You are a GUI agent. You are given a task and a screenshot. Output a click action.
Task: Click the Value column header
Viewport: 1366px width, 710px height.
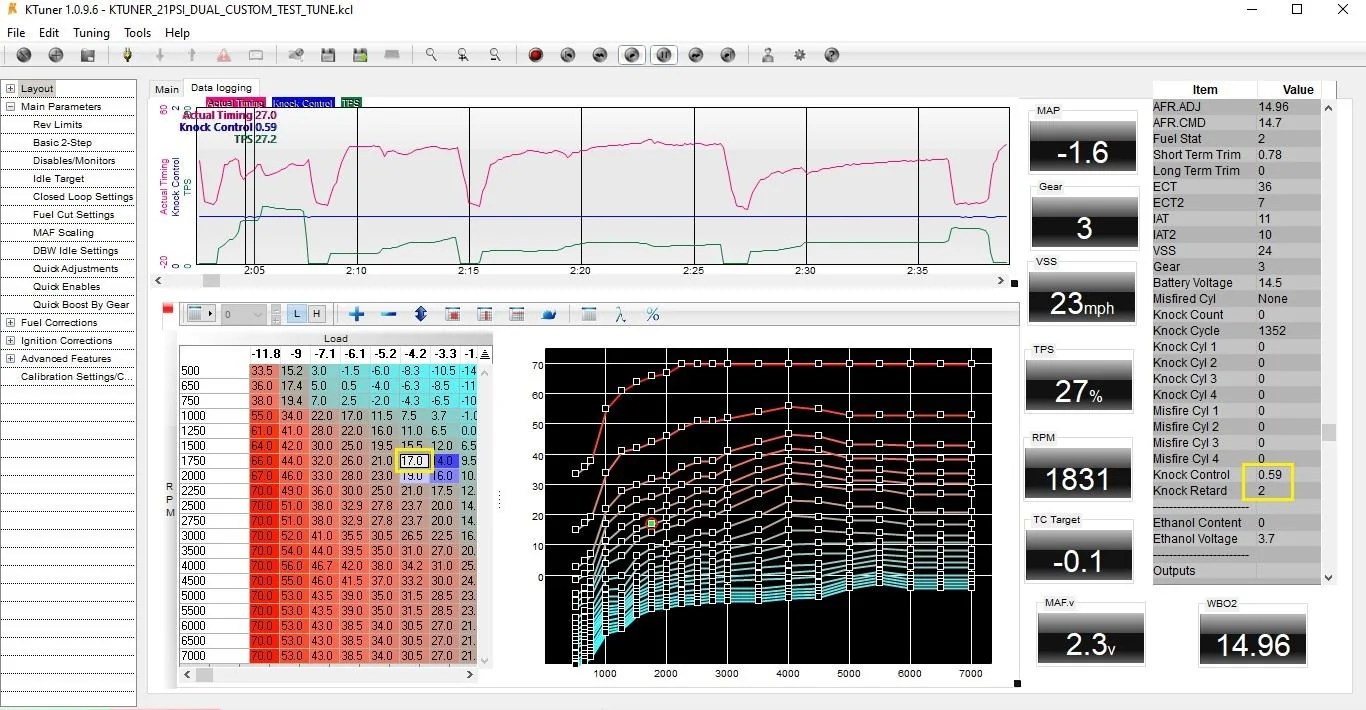click(x=1298, y=89)
